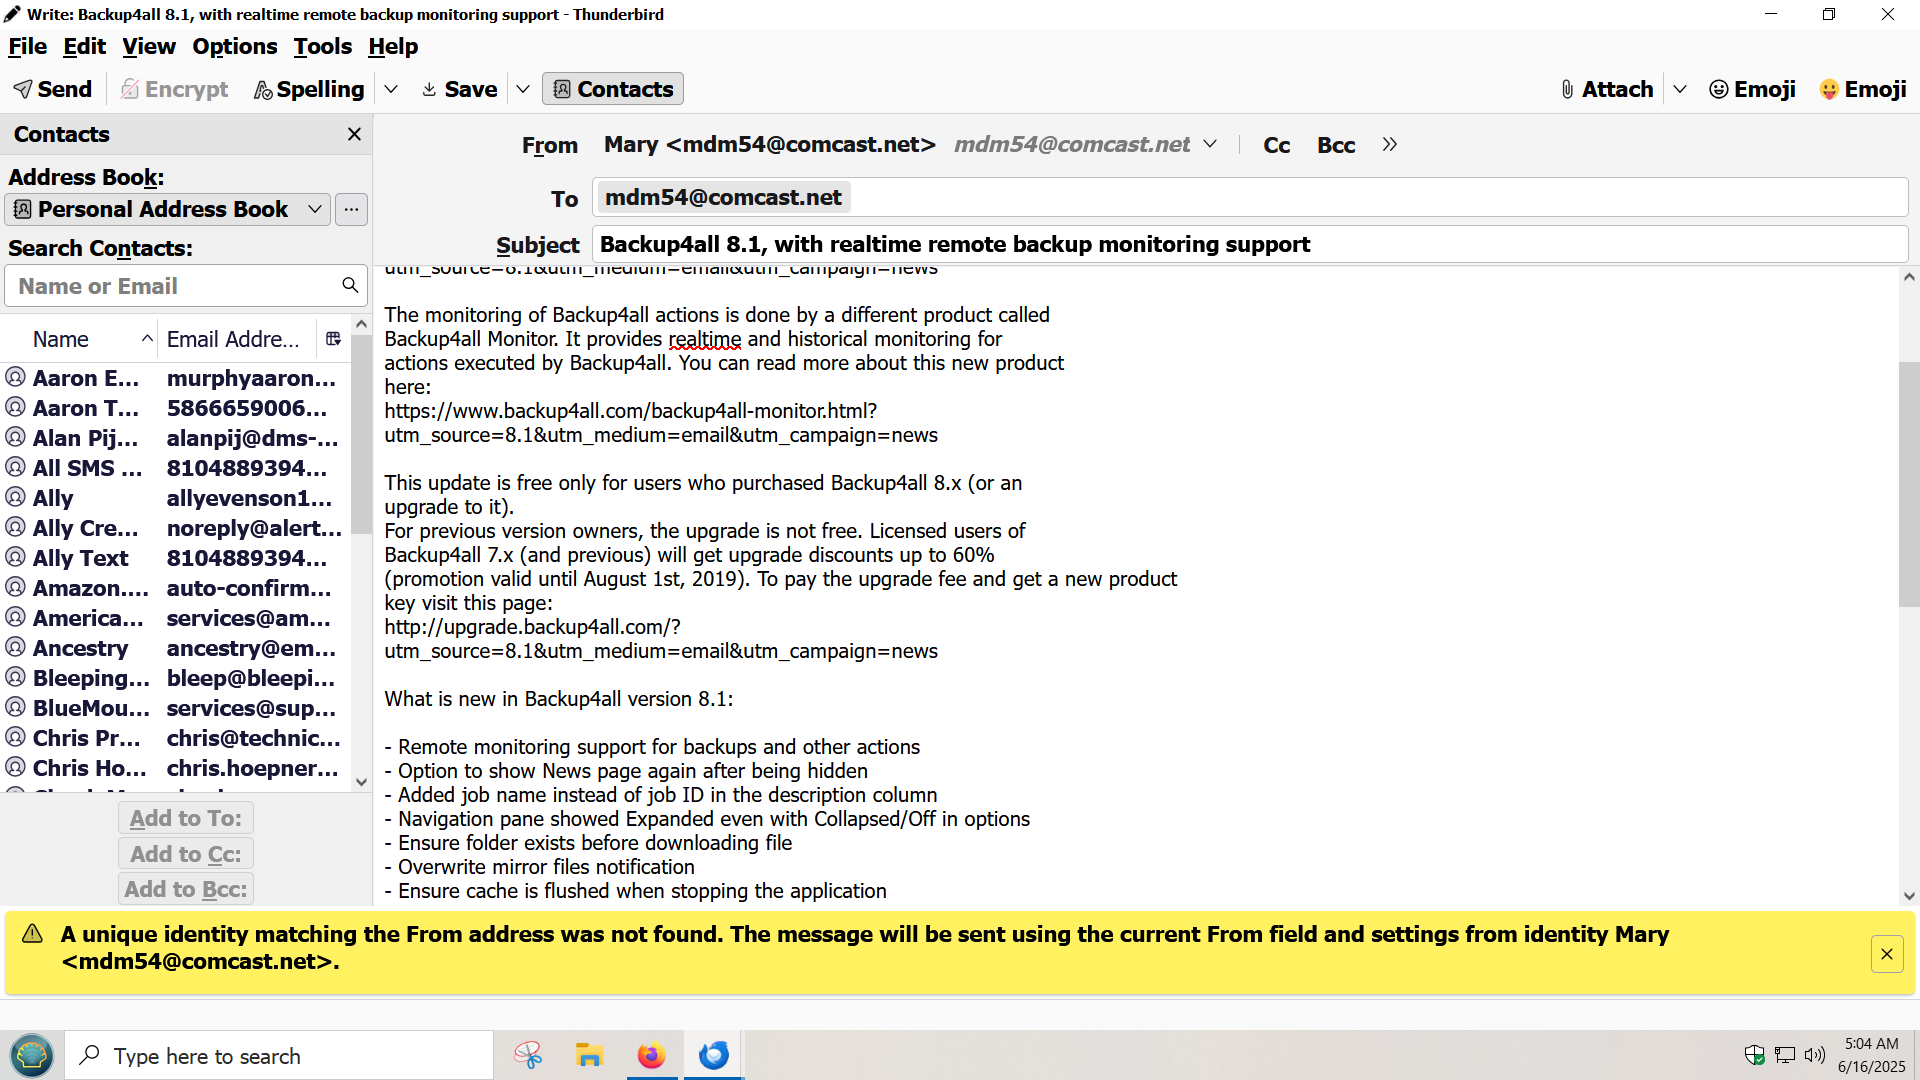Expand the Attach dropdown arrow
Image resolution: width=1920 pixels, height=1080 pixels.
click(x=1680, y=89)
